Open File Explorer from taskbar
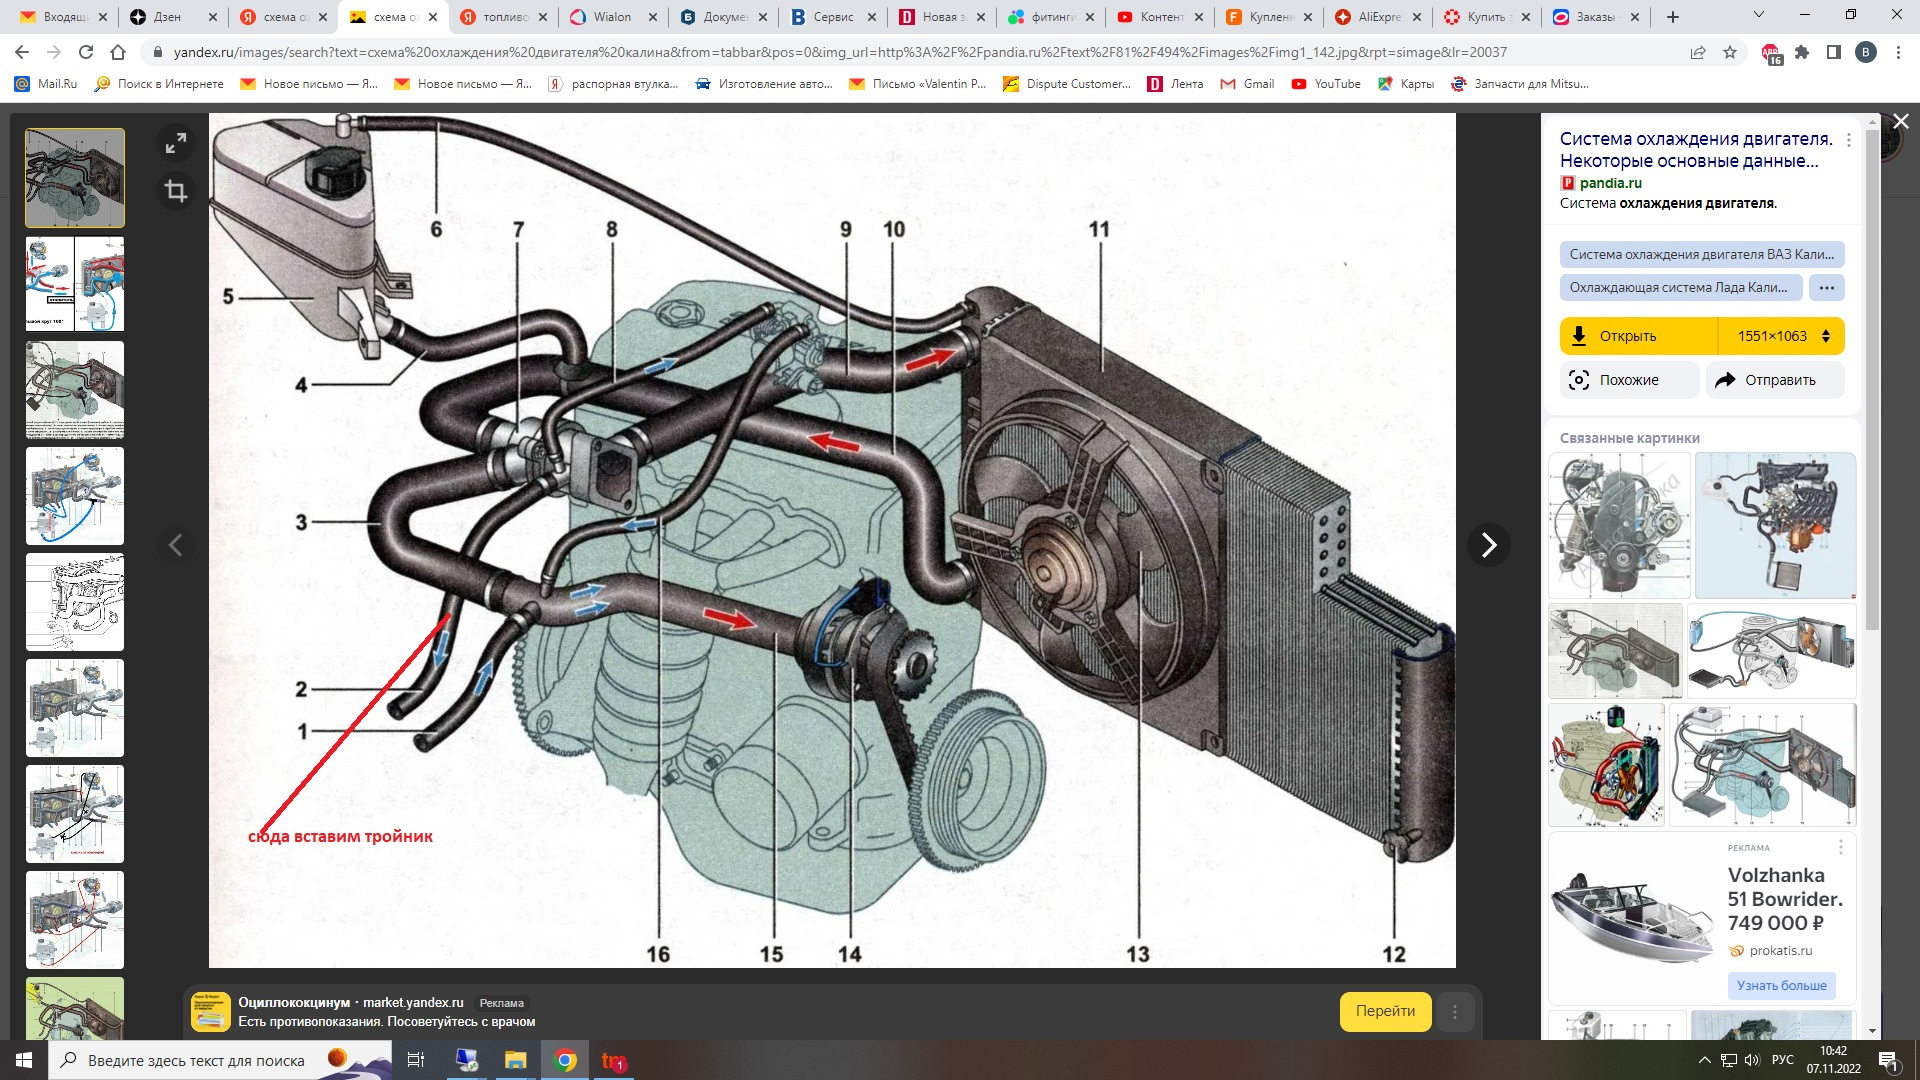Viewport: 1920px width, 1080px height. [x=515, y=1060]
